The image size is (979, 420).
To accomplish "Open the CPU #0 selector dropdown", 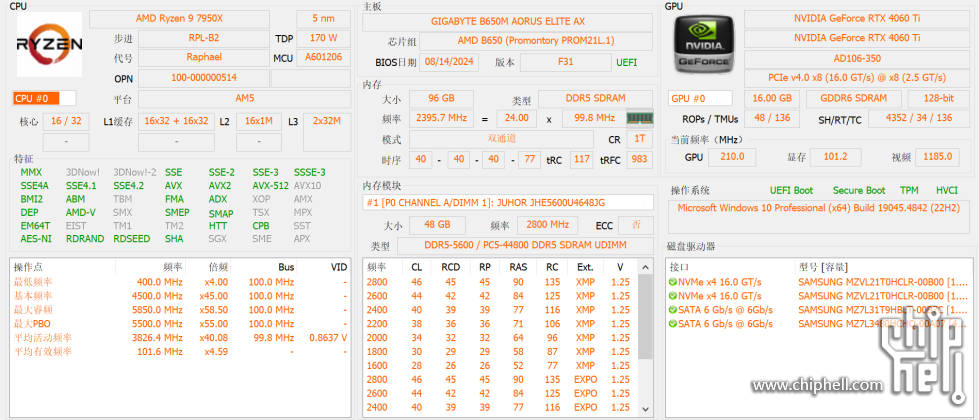I will (44, 98).
